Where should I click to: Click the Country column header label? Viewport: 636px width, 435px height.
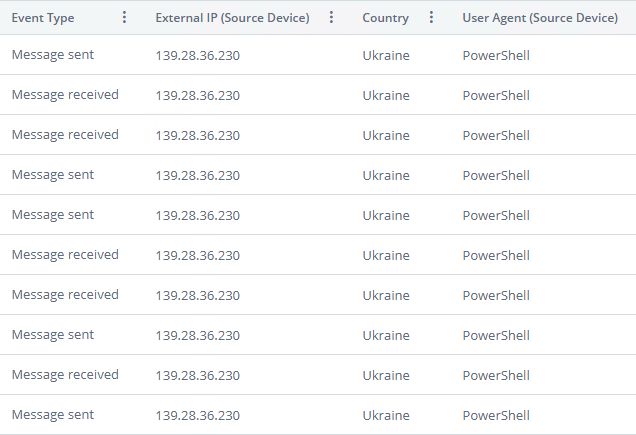click(x=385, y=18)
